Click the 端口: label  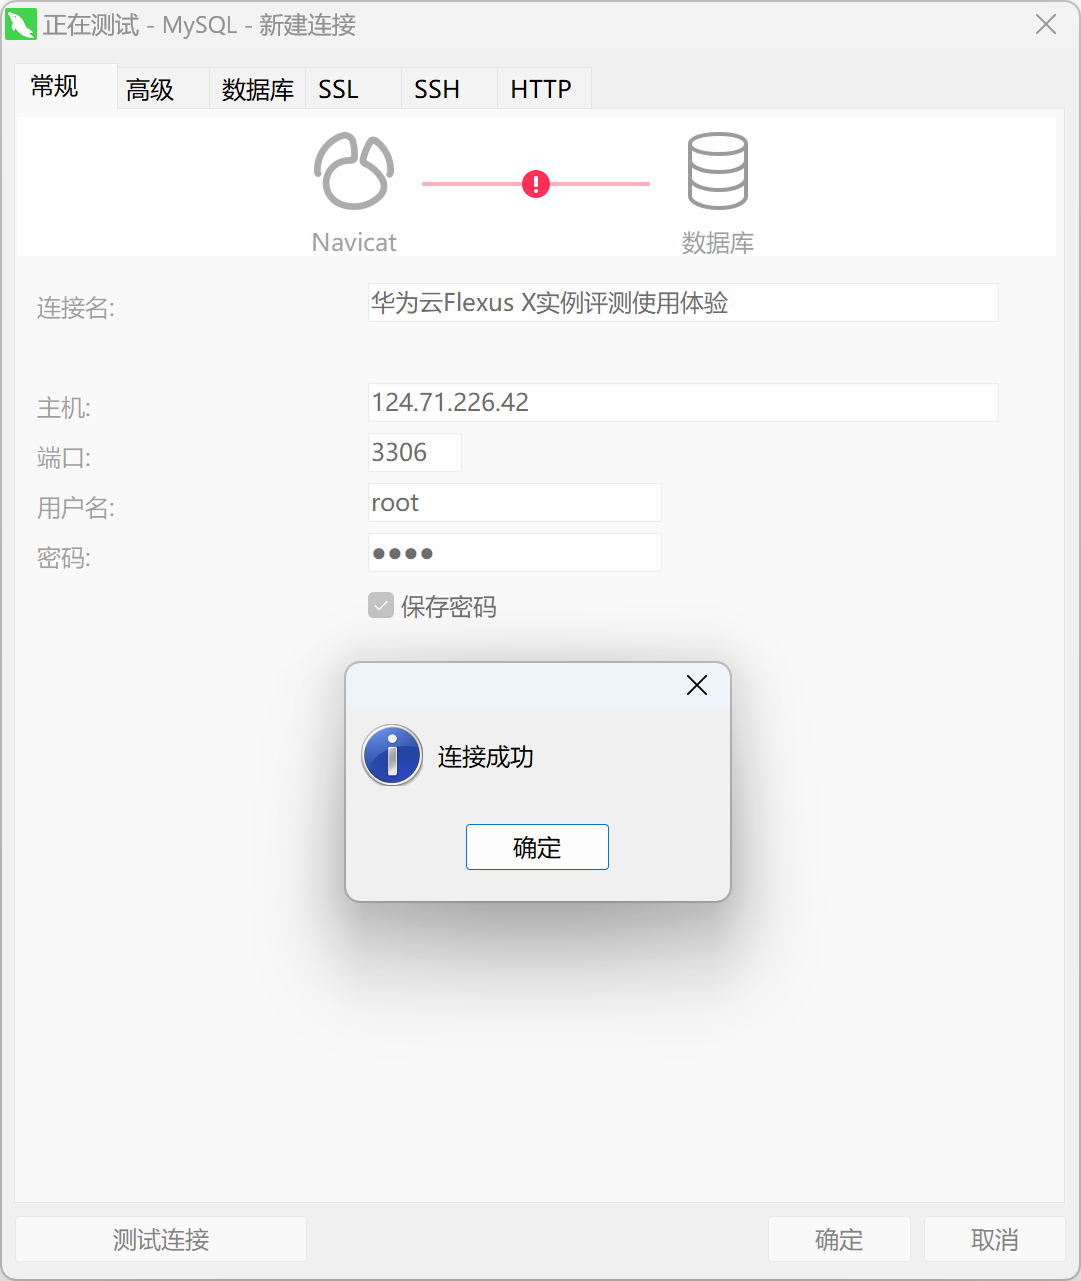[x=64, y=458]
